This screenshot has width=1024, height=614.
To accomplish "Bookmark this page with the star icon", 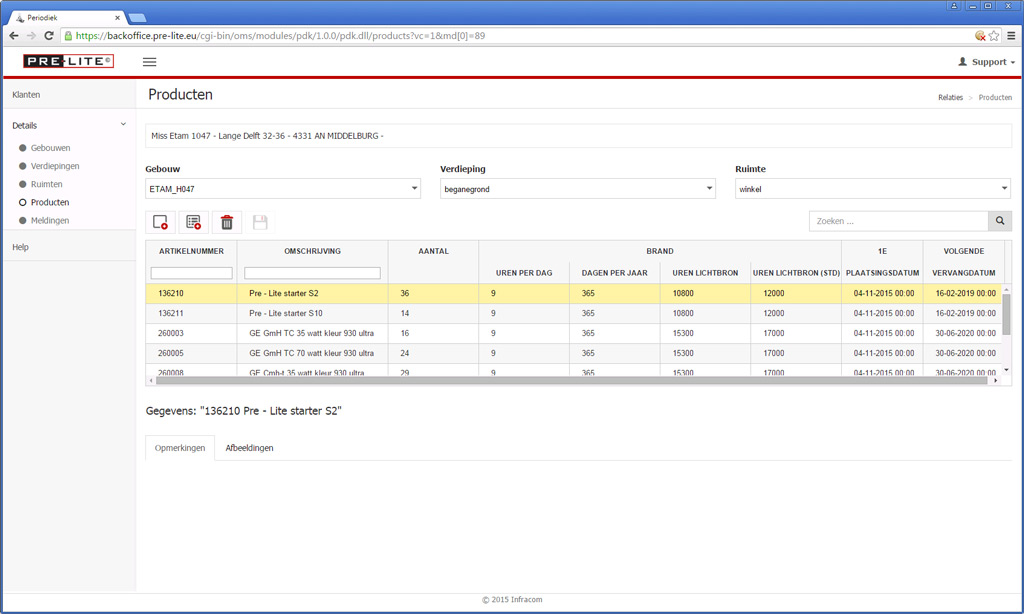I will 994,36.
